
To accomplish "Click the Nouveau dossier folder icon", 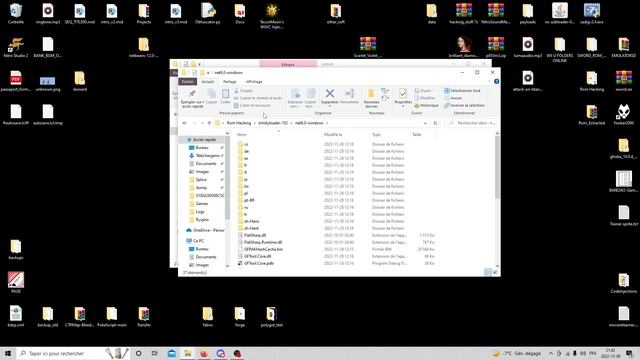I will (371, 93).
